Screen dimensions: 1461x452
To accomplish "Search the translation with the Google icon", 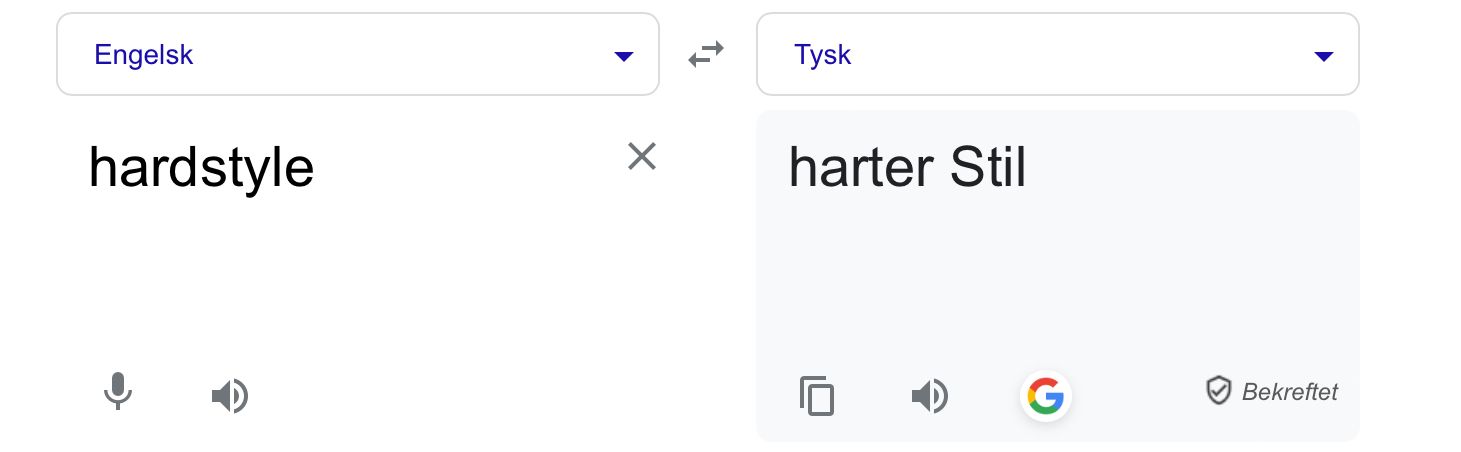I will [1045, 396].
